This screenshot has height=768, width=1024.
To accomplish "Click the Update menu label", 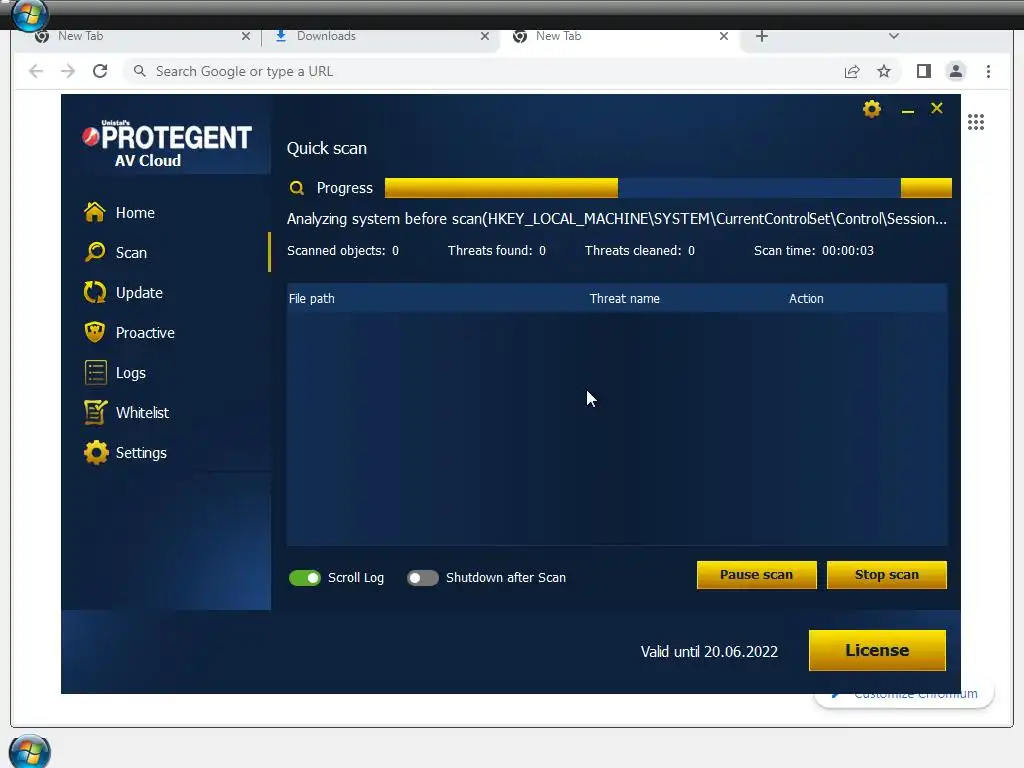I will pos(139,293).
